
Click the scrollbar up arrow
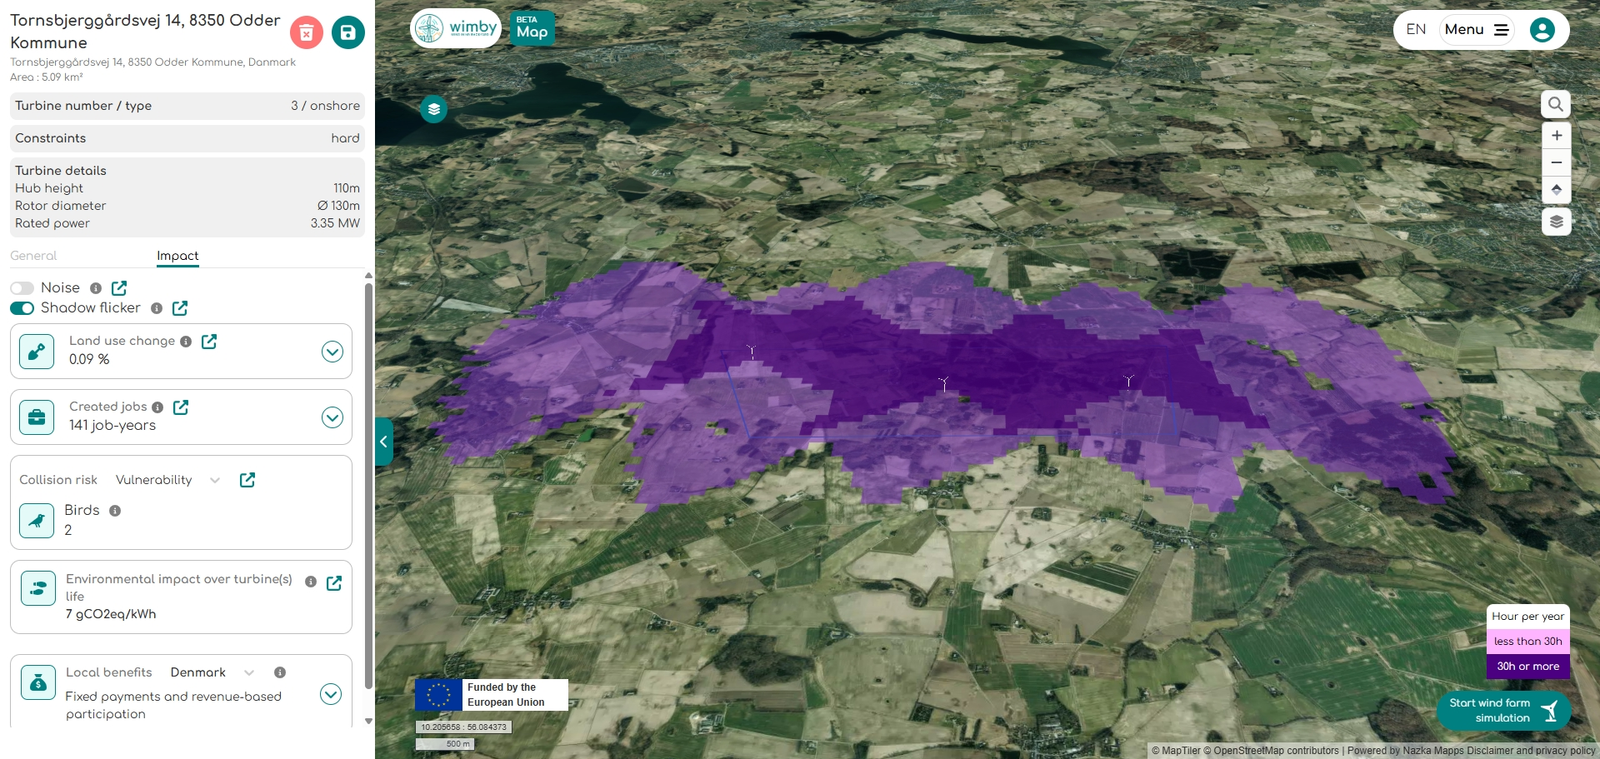368,275
